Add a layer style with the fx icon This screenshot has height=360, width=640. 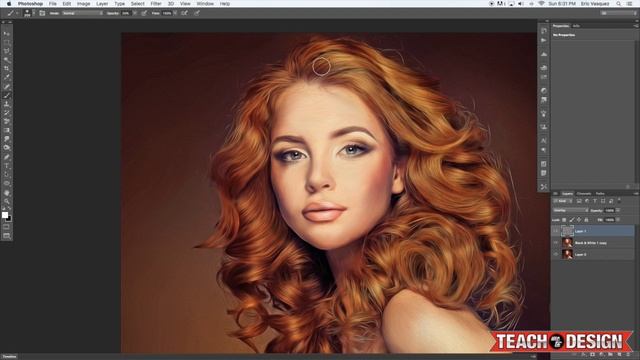pyautogui.click(x=584, y=355)
